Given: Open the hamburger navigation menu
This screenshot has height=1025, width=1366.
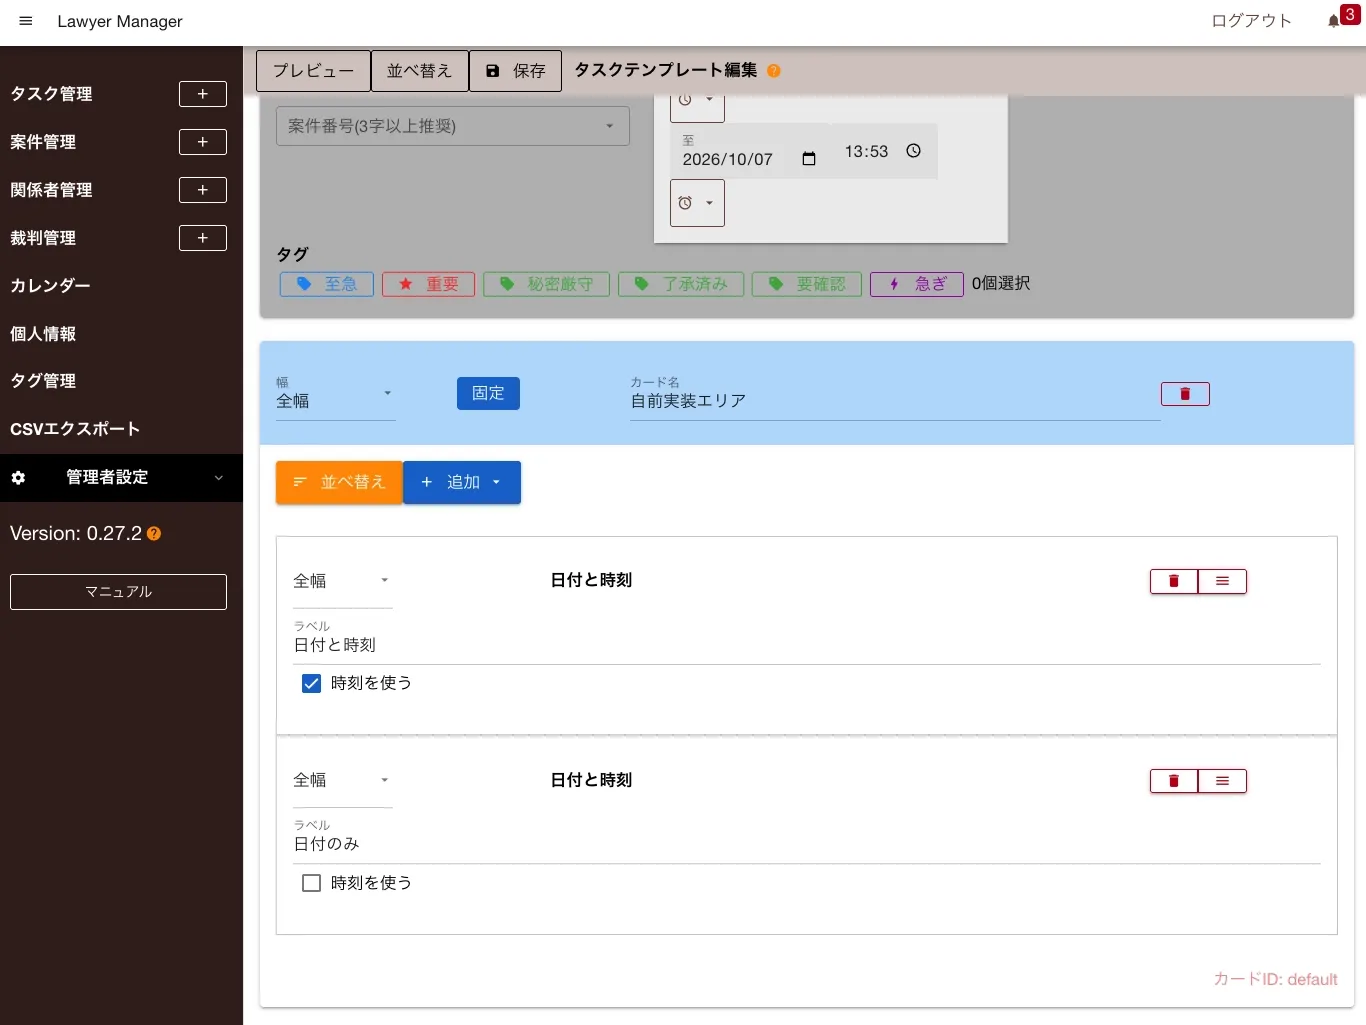Looking at the screenshot, I should coord(26,21).
